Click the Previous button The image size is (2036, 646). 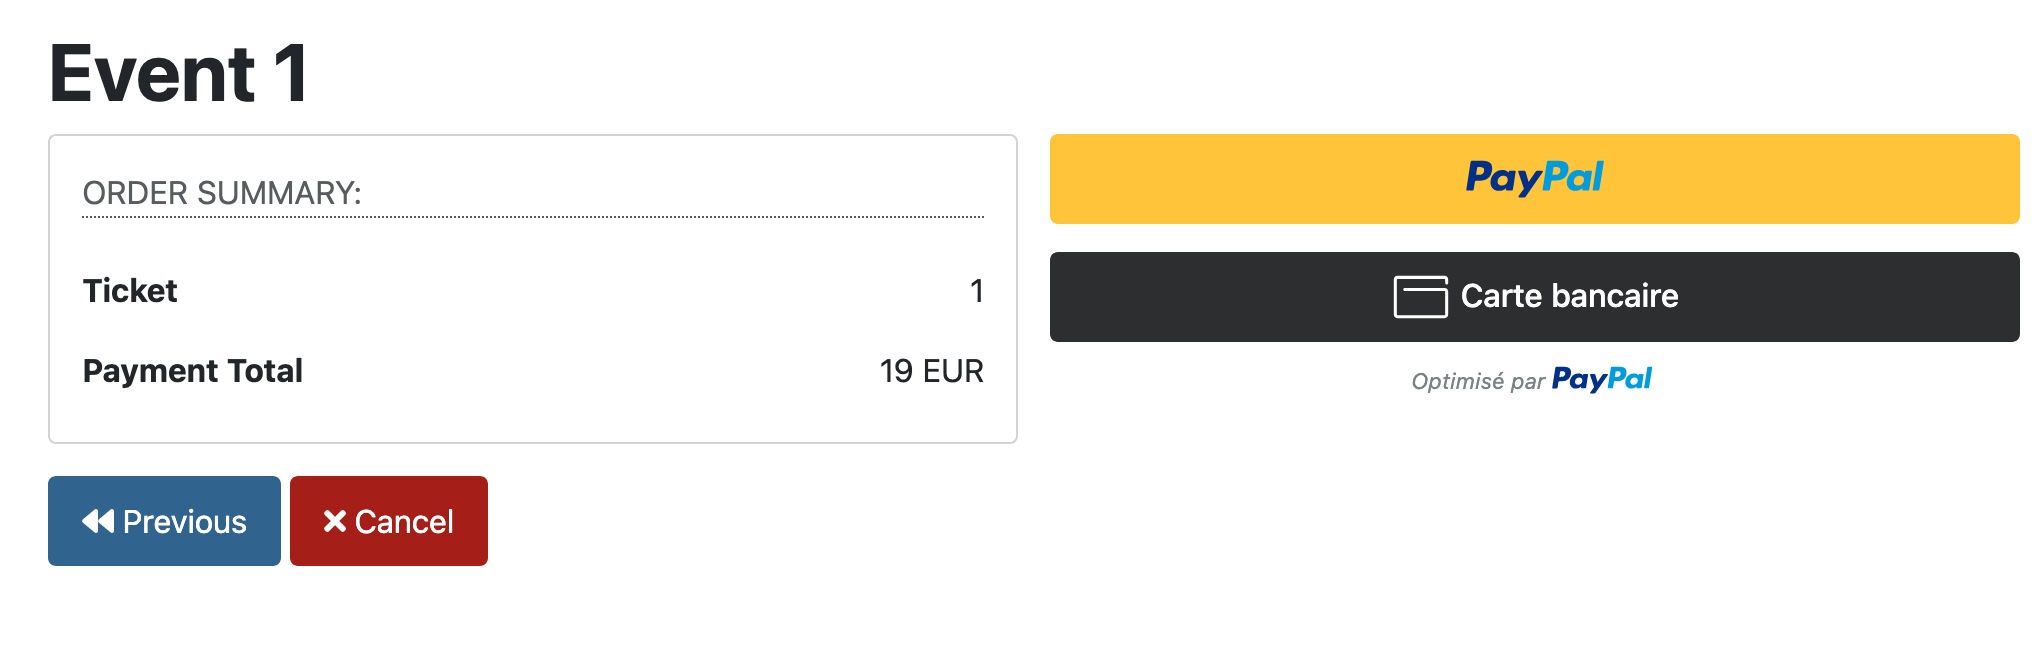pyautogui.click(x=163, y=520)
